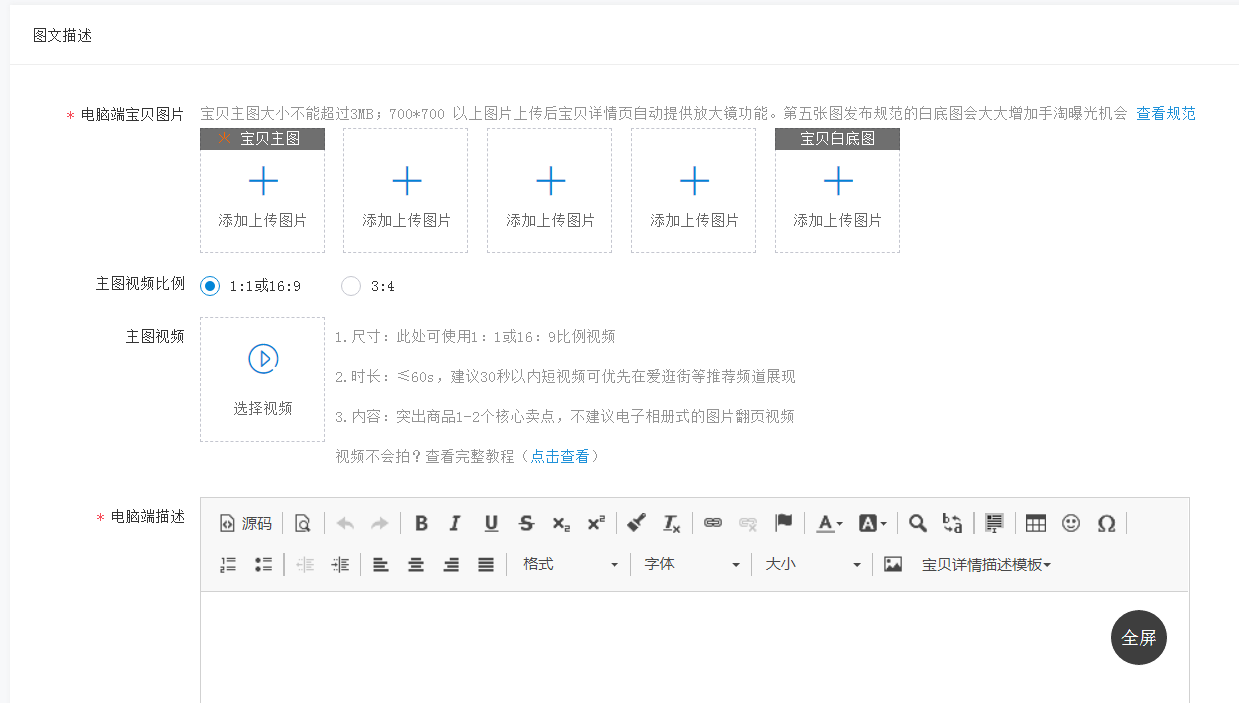This screenshot has width=1239, height=703.
Task: Toggle italic formatting
Action: (x=455, y=523)
